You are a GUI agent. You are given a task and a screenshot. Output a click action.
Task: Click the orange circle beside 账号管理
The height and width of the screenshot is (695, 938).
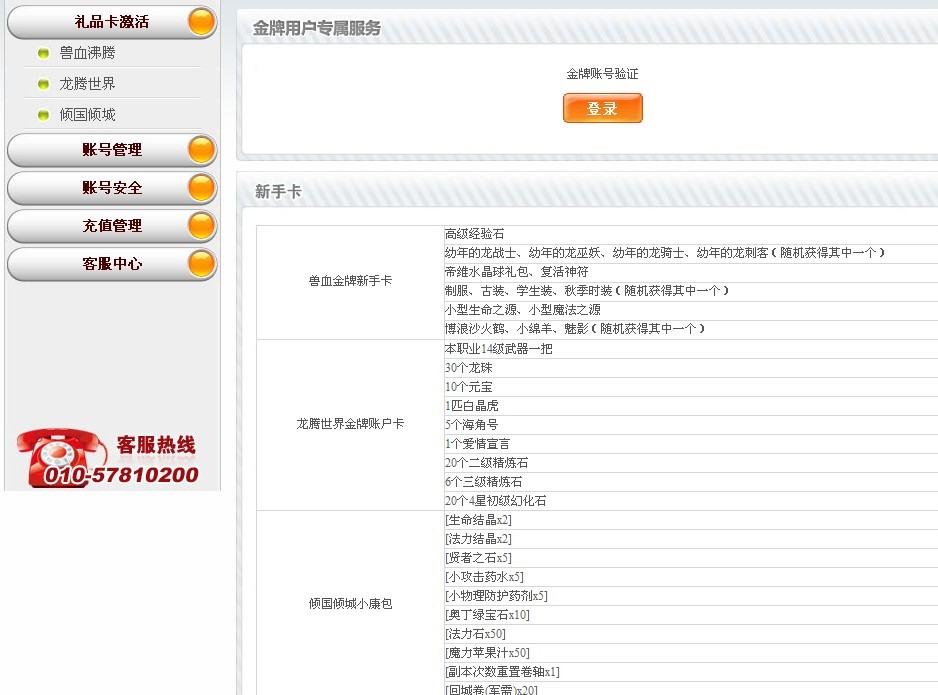pos(201,150)
